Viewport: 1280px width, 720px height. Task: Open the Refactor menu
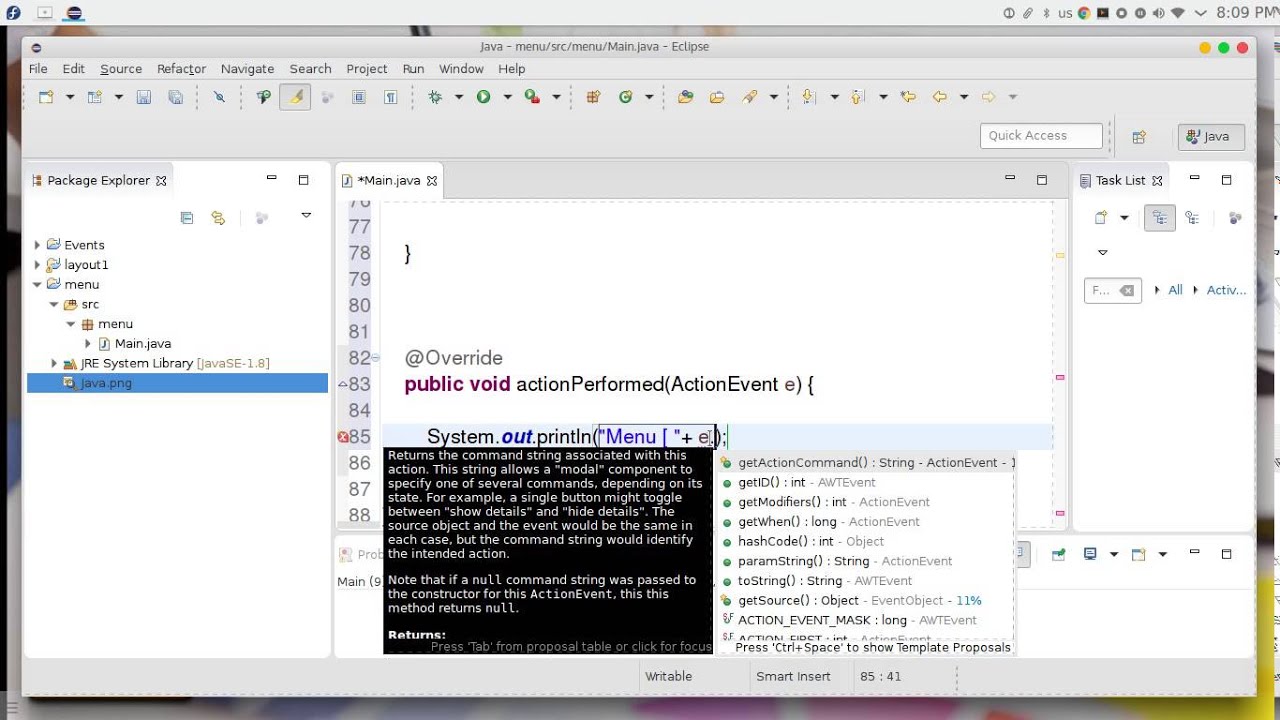(x=181, y=69)
